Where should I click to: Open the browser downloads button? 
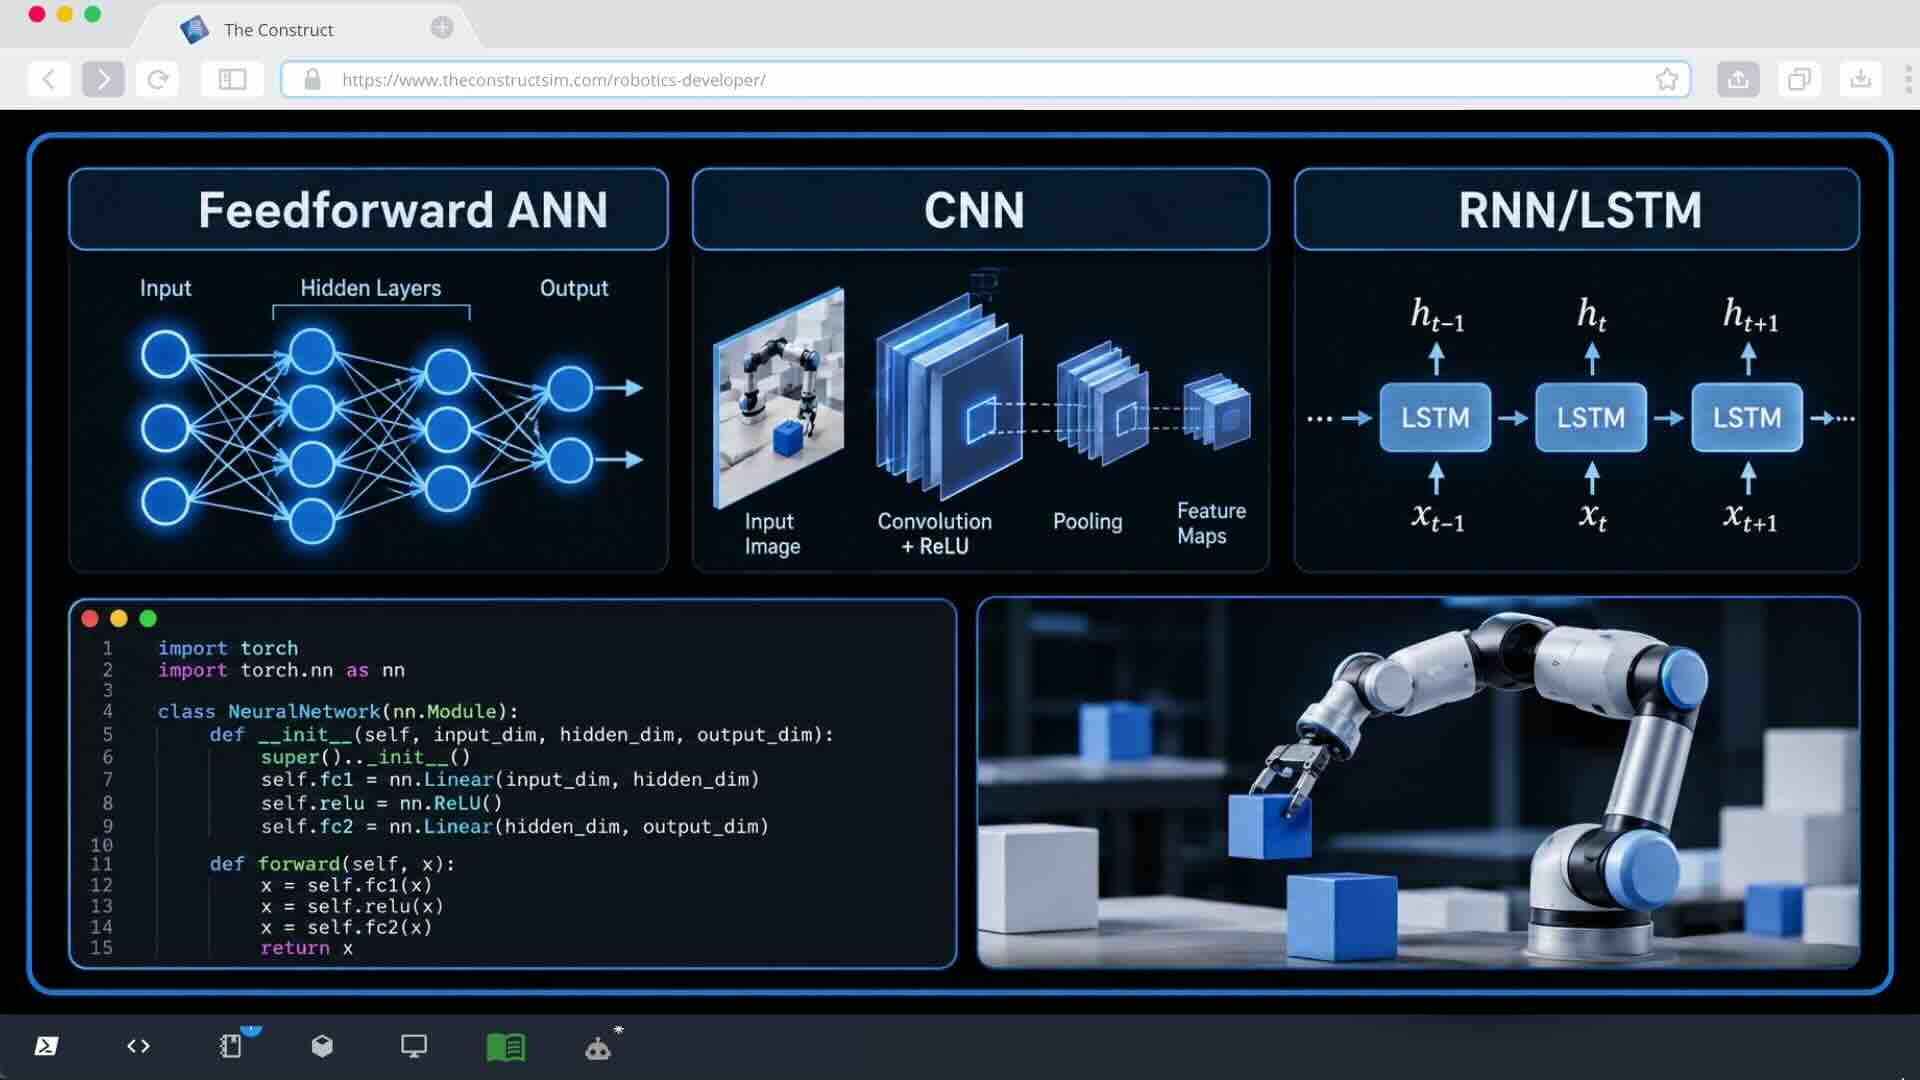pos(1860,79)
